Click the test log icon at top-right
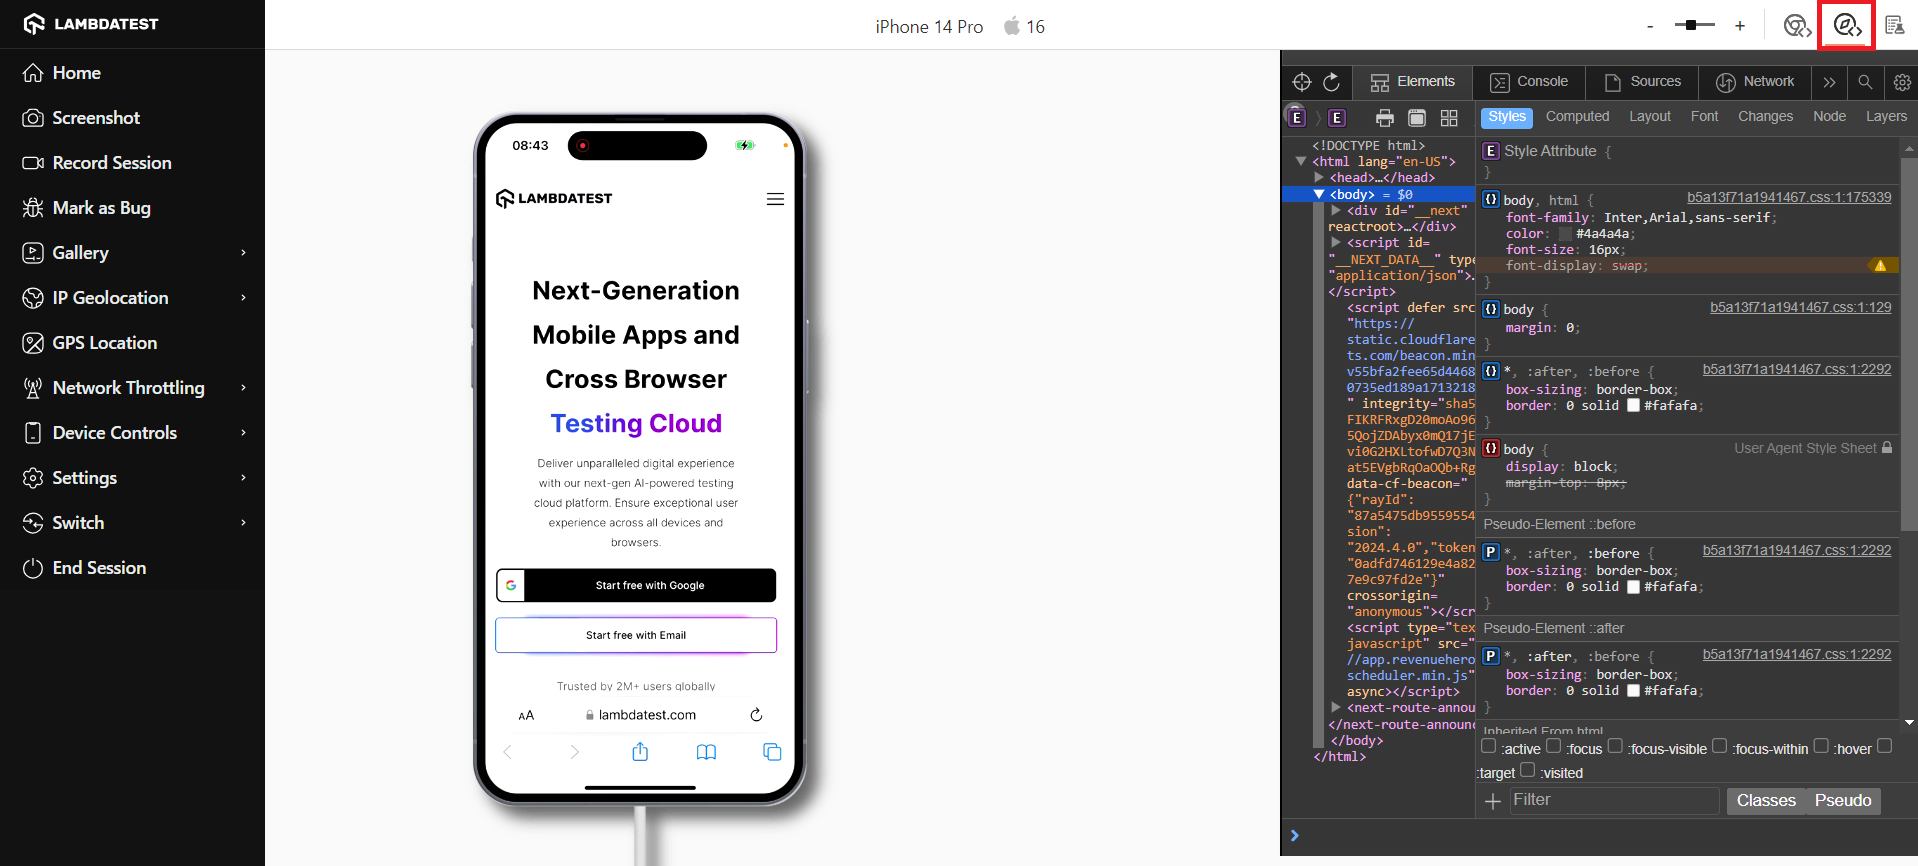This screenshot has width=1918, height=866. coord(1894,25)
